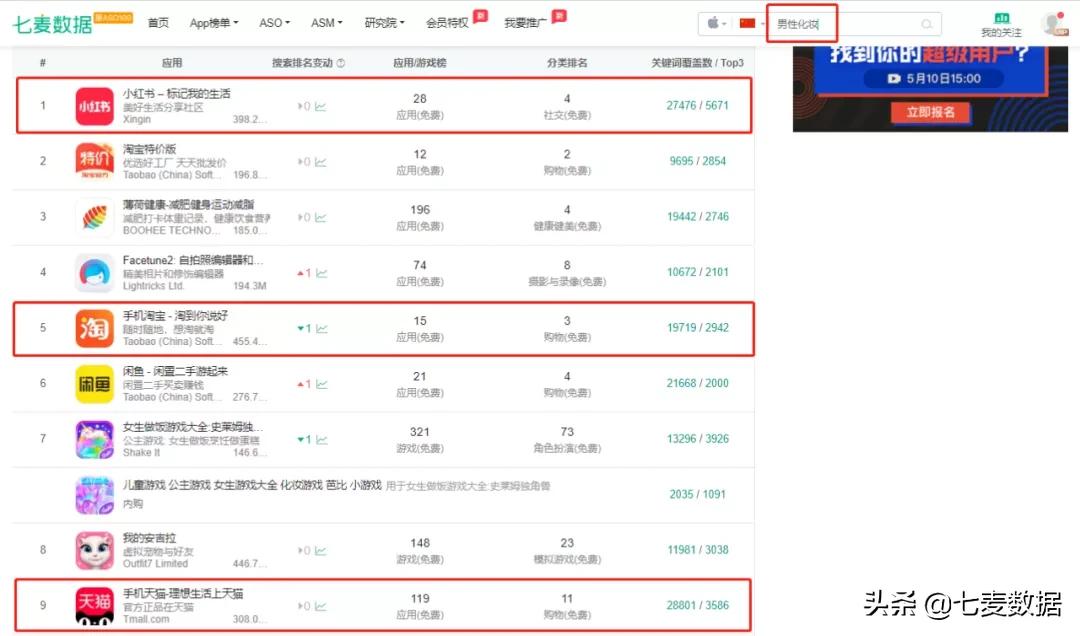Click the 手机天猫 app icon

[x=93, y=604]
